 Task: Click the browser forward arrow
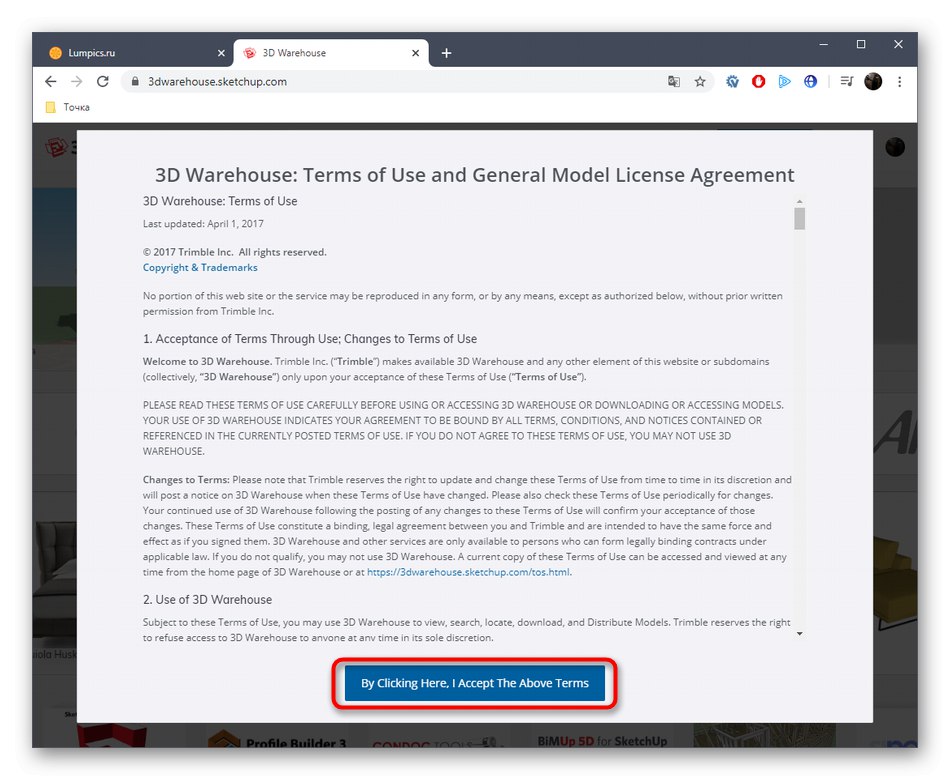76,81
